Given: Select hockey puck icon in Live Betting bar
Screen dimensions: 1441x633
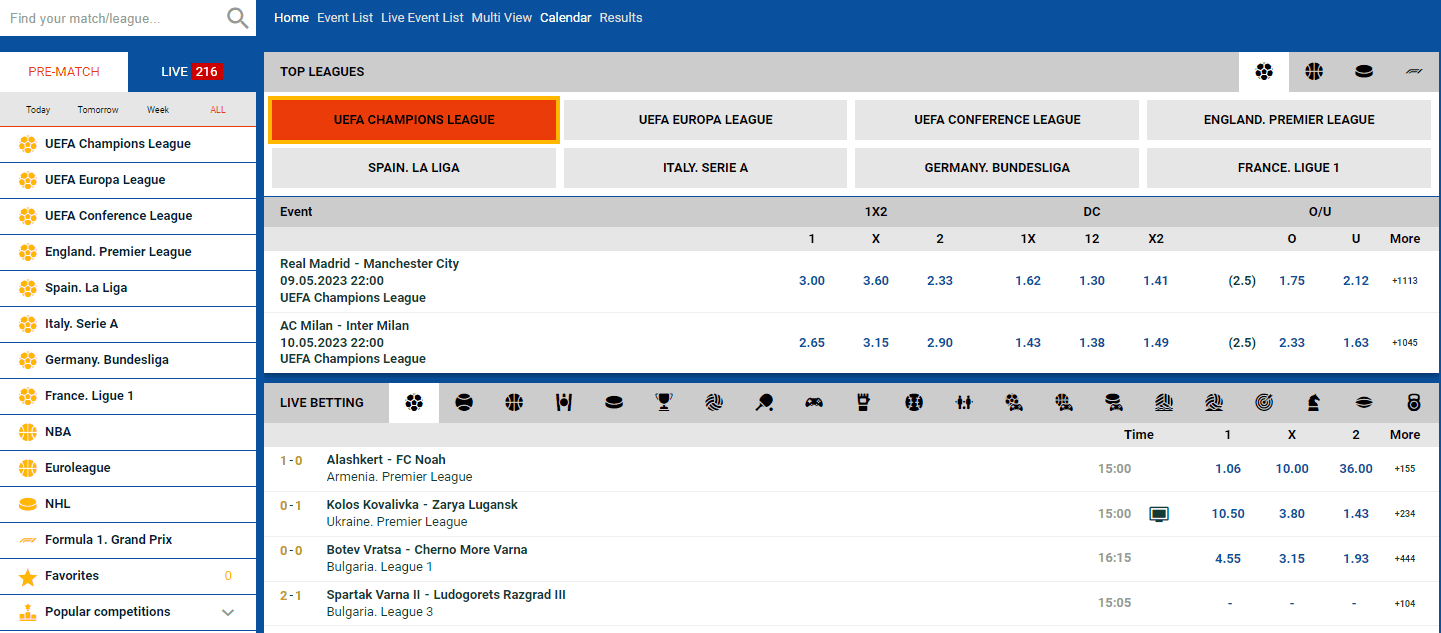Looking at the screenshot, I should (x=614, y=402).
